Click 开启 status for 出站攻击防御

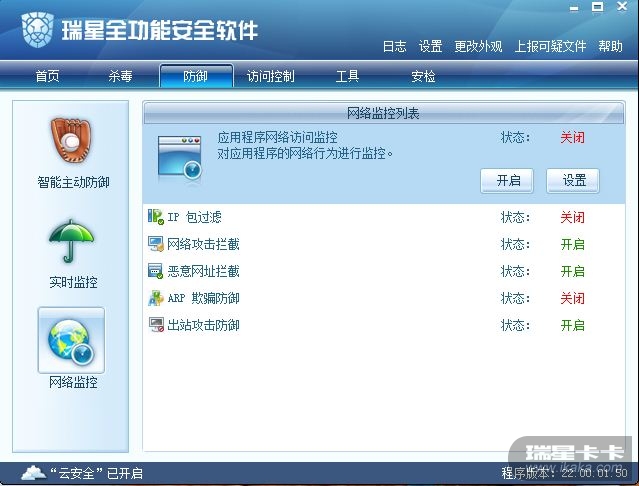point(573,325)
